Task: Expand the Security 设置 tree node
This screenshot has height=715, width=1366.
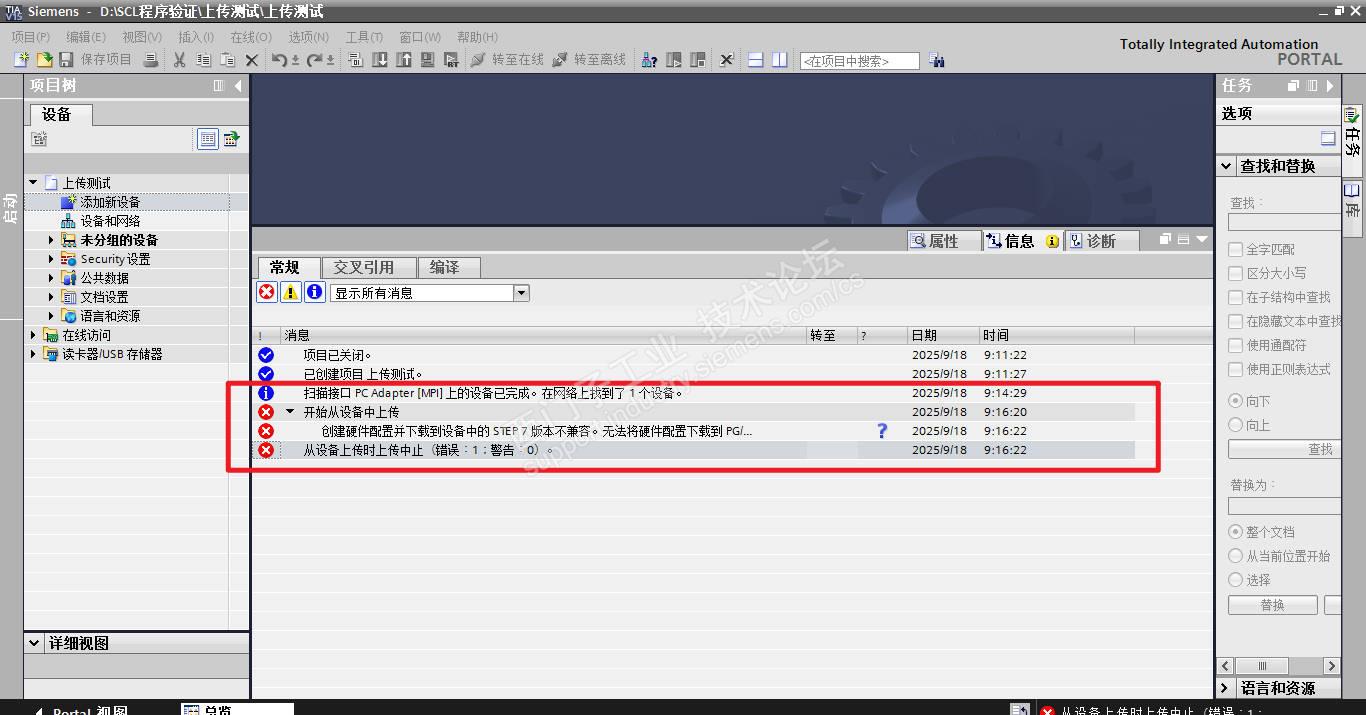Action: tap(52, 259)
